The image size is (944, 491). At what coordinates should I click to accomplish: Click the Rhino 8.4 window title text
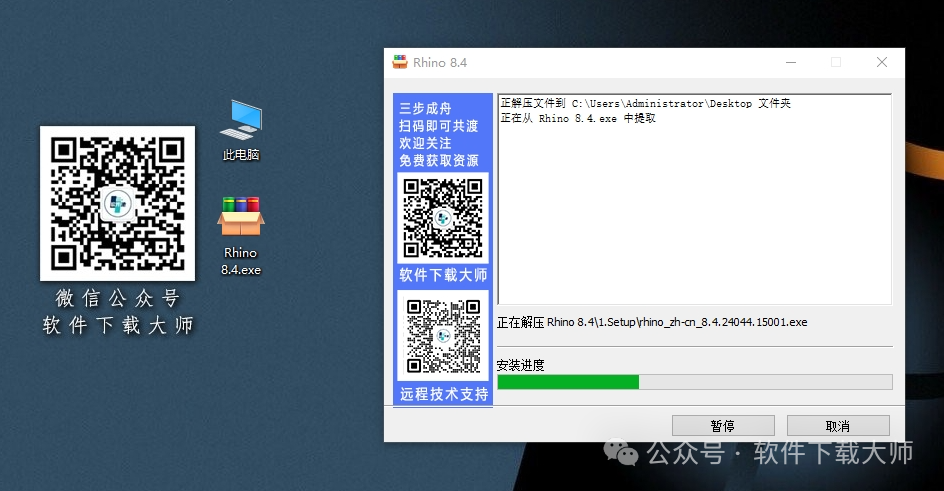click(x=440, y=63)
